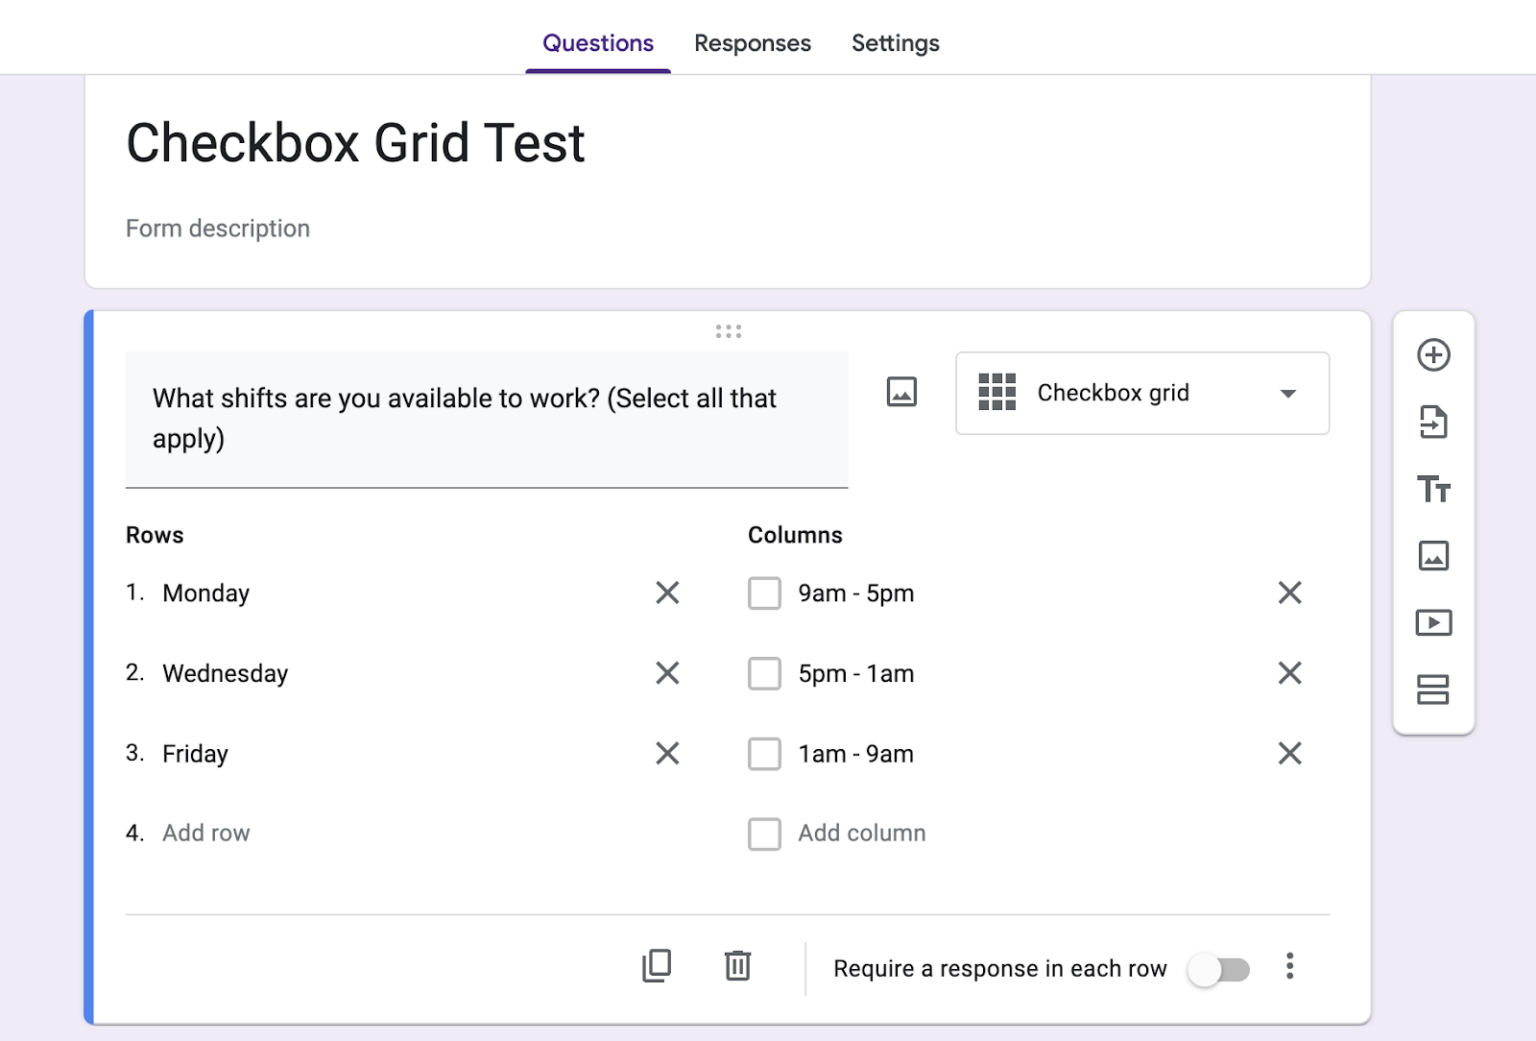This screenshot has height=1041, width=1536.
Task: Remove the 9am - 5pm column
Action: tap(1290, 592)
